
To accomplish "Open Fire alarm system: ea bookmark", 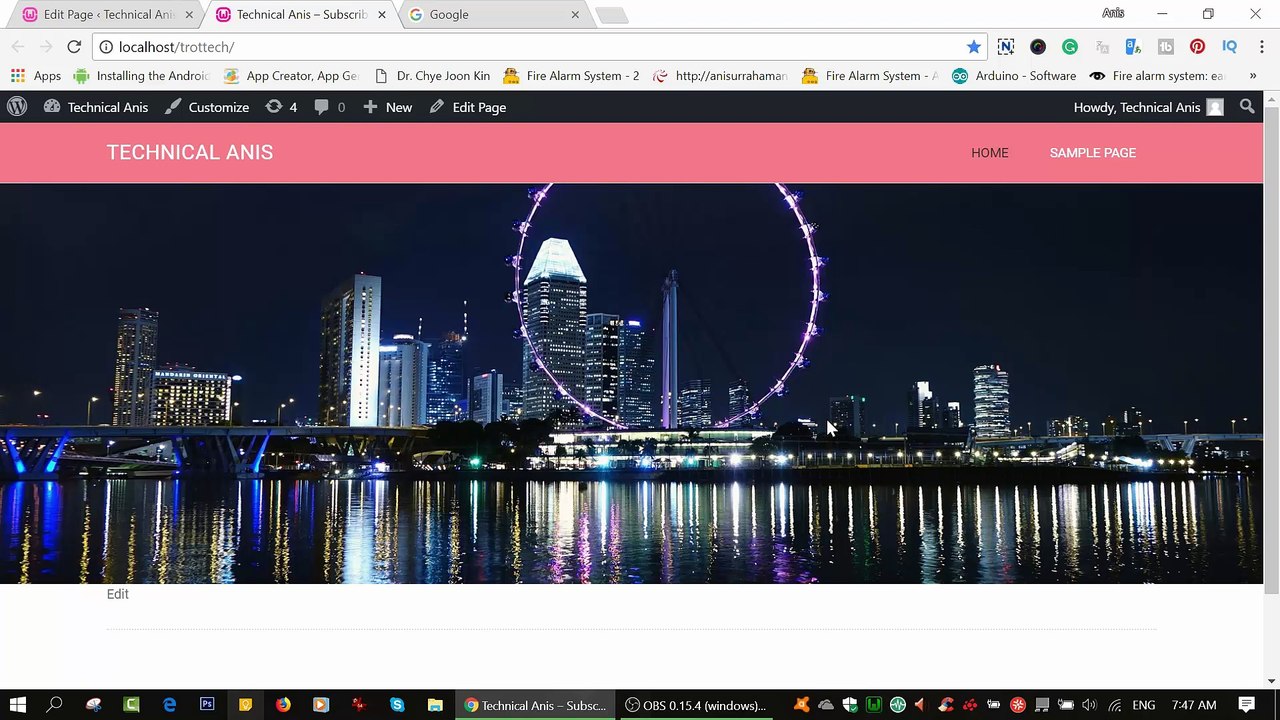I will [1157, 76].
